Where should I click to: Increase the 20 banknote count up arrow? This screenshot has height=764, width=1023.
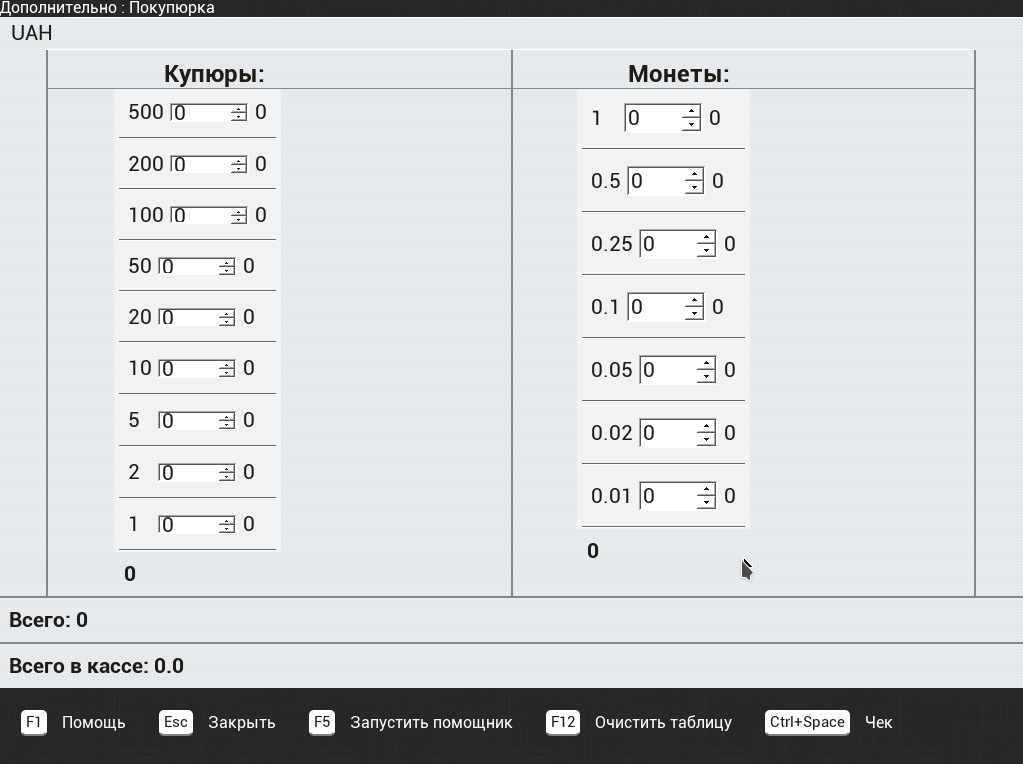226,313
